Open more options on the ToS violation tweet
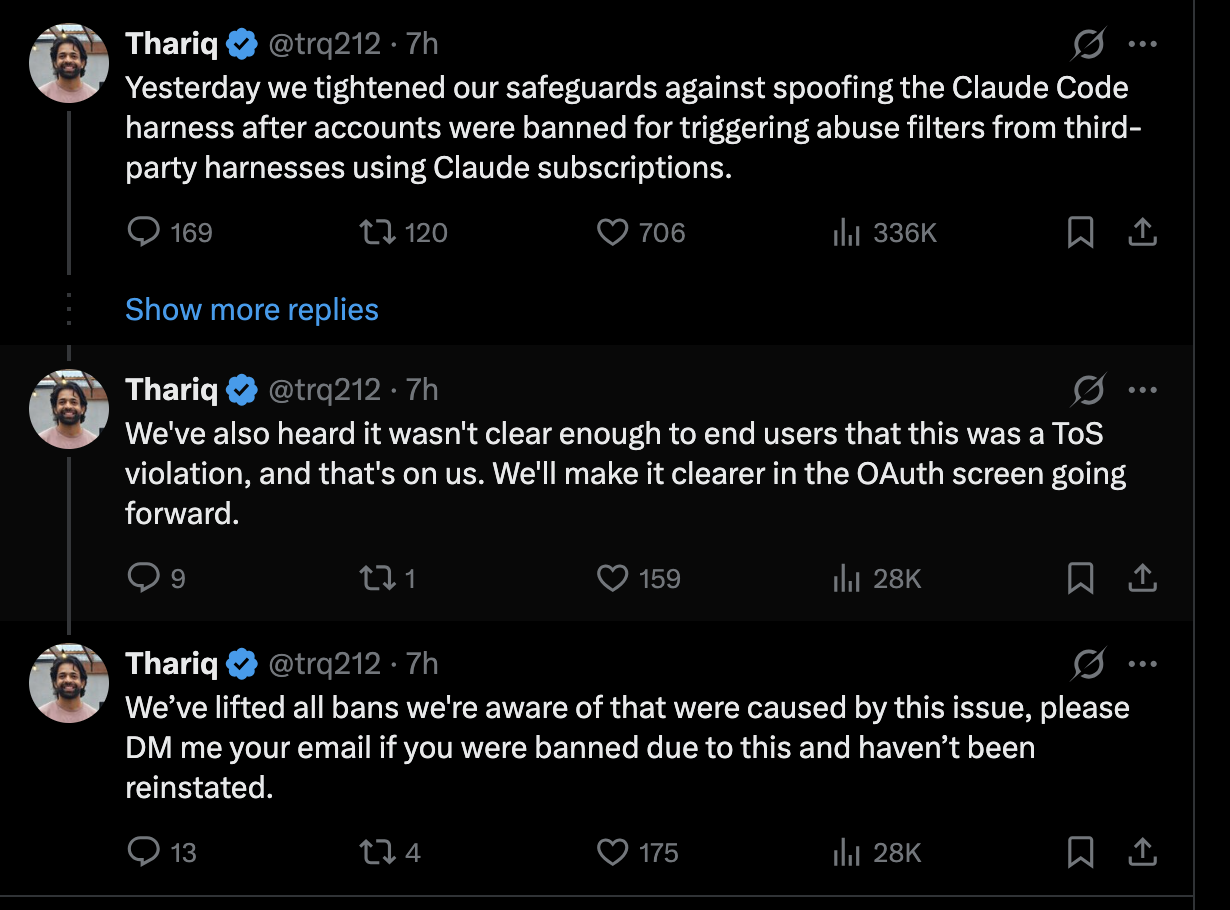 click(x=1142, y=390)
